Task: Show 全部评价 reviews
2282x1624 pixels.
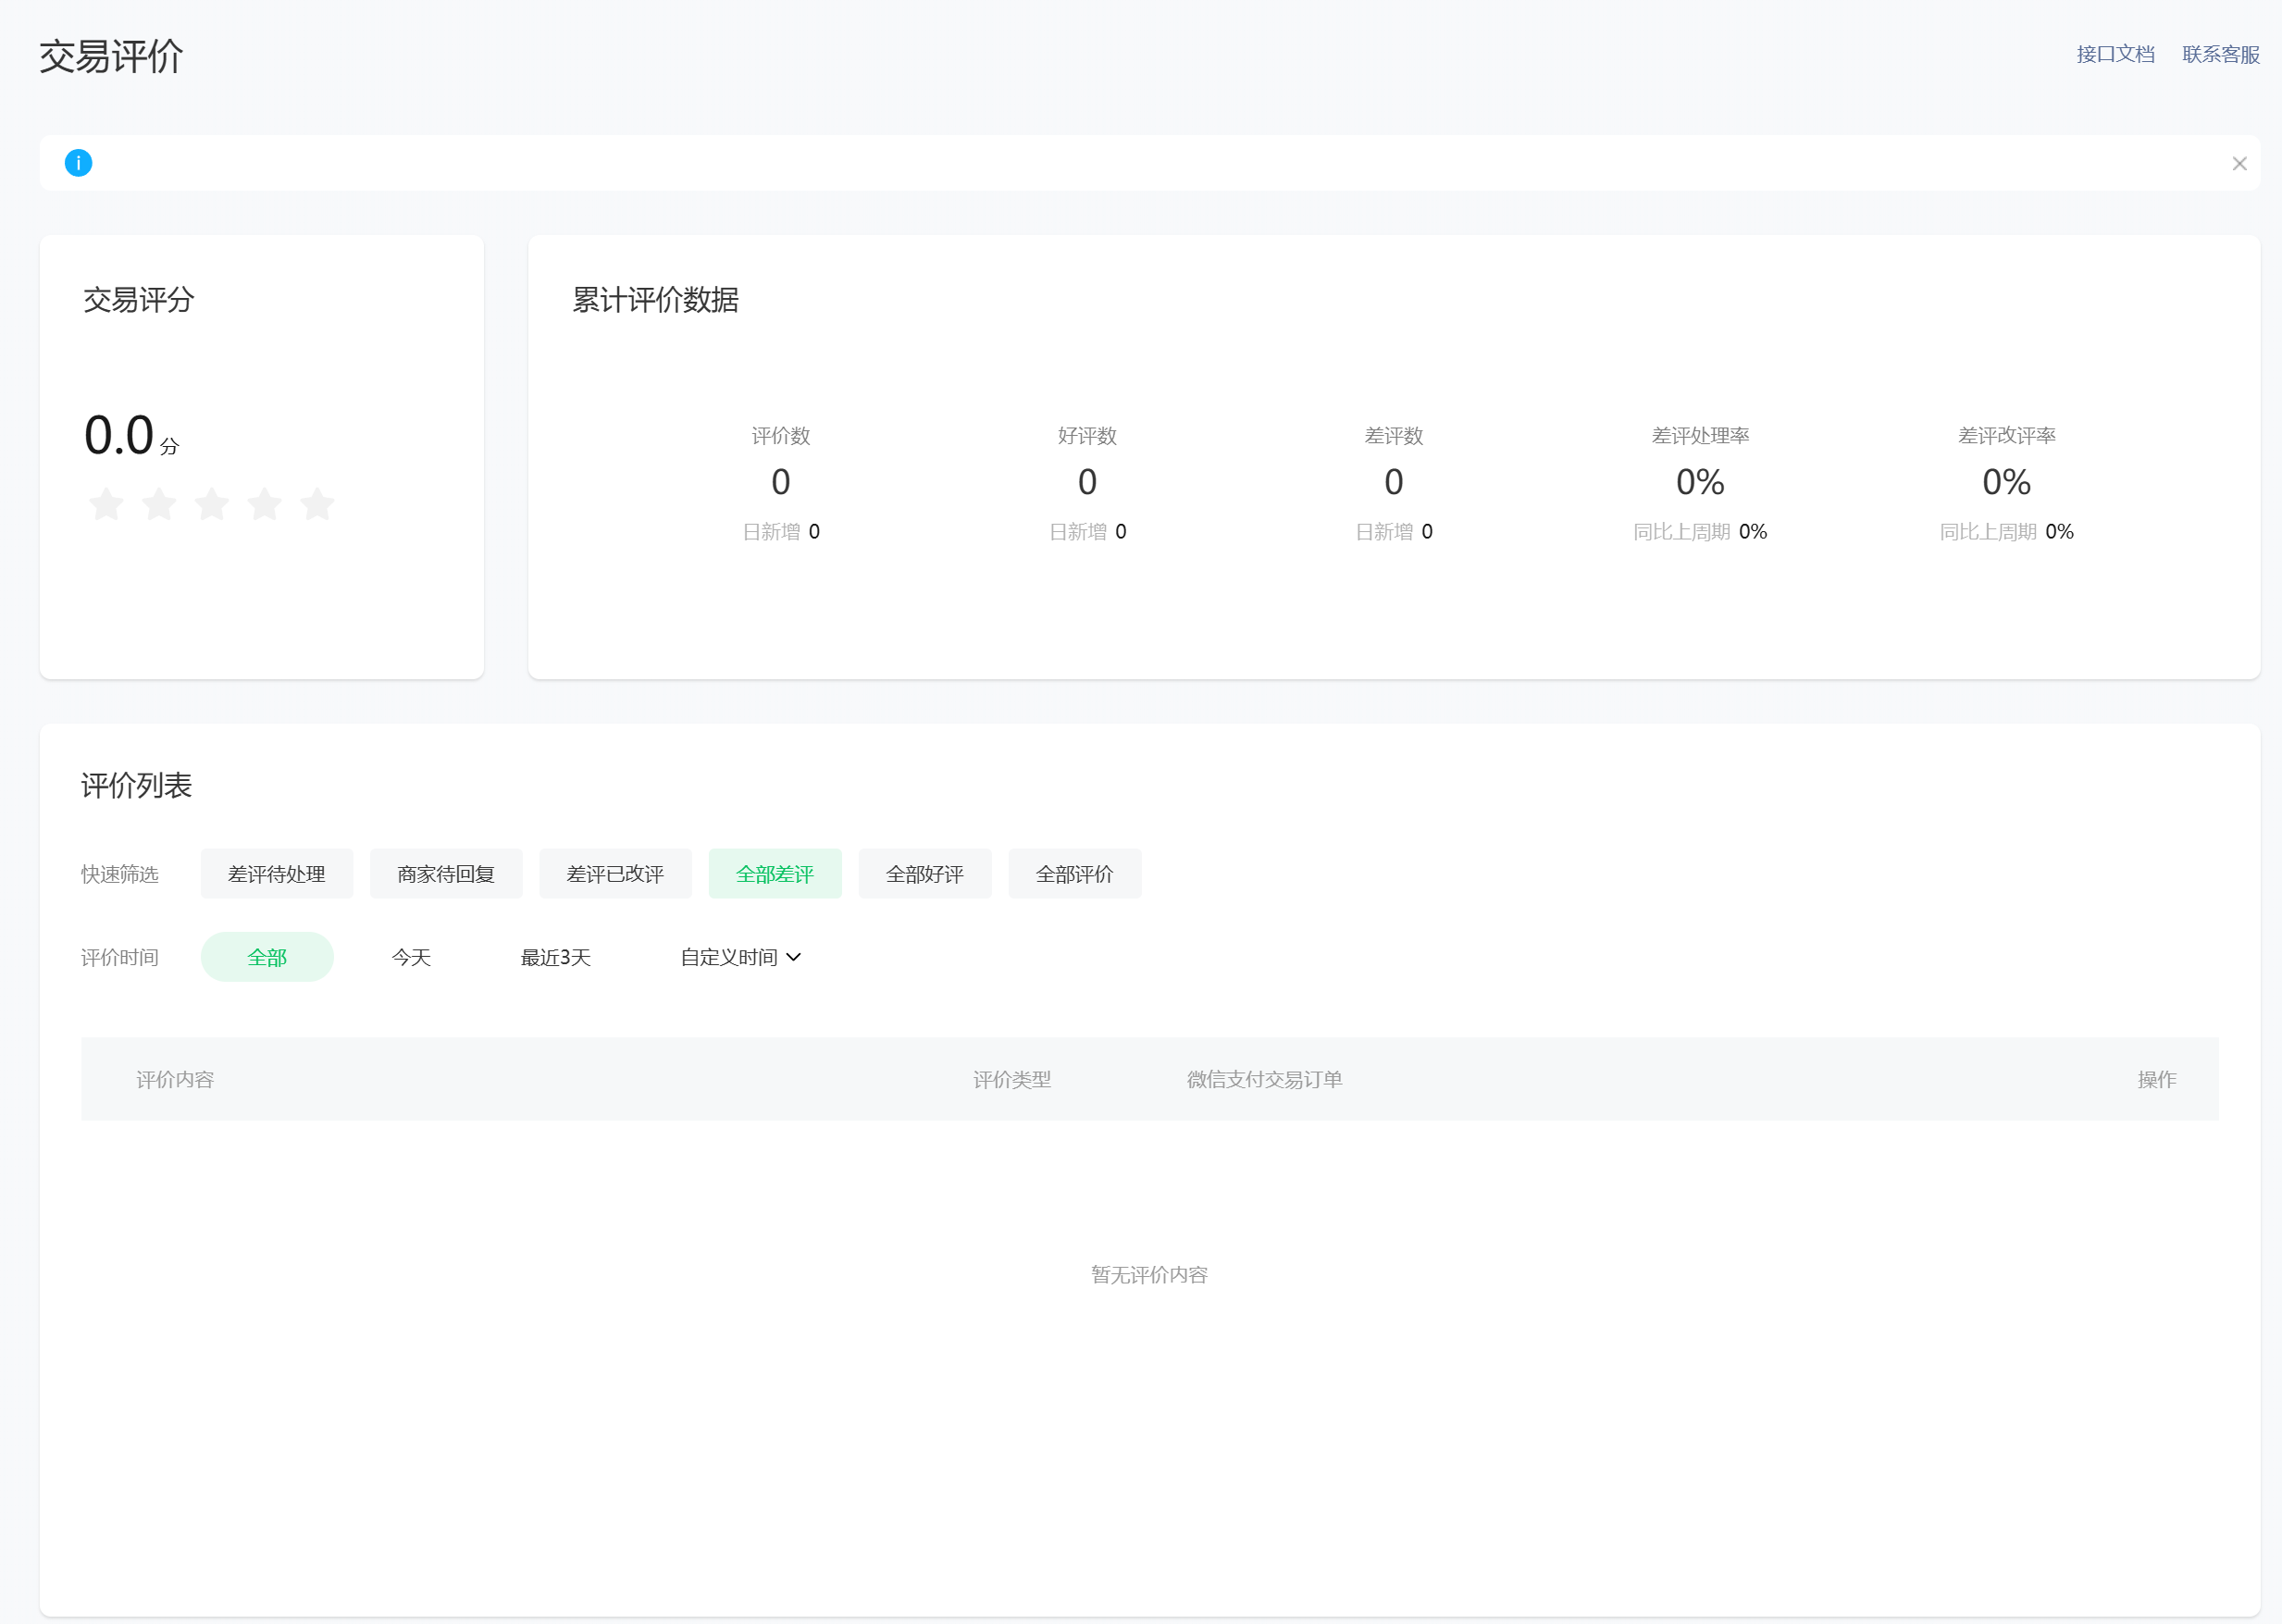Action: (1075, 874)
